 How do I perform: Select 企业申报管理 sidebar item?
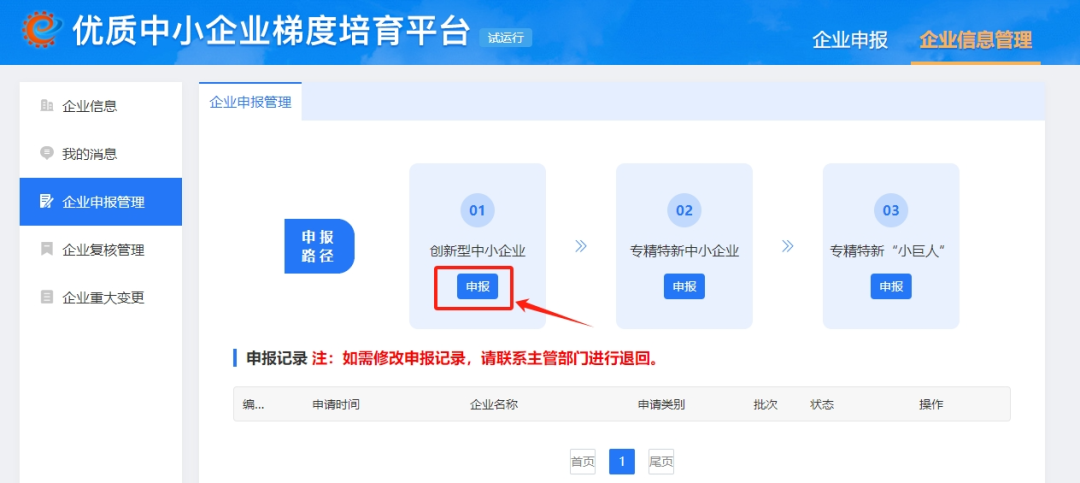pyautogui.click(x=101, y=202)
